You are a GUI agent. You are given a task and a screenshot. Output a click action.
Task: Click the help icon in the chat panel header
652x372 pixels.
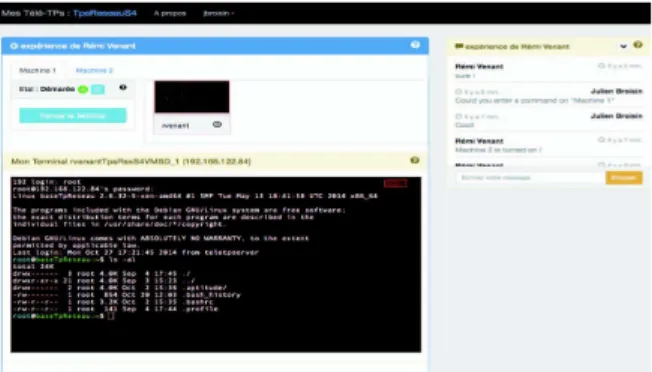(x=638, y=45)
